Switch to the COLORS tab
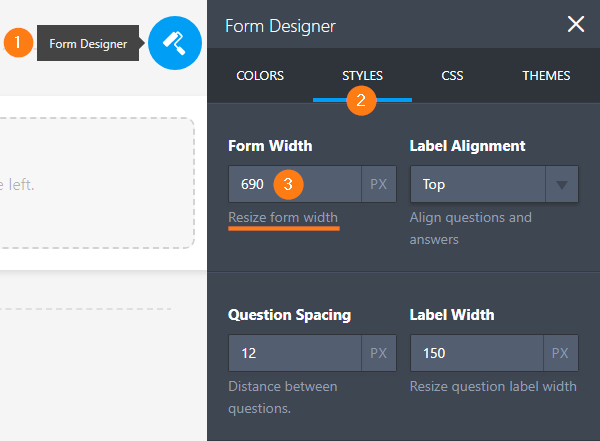This screenshot has height=441, width=600. [260, 76]
